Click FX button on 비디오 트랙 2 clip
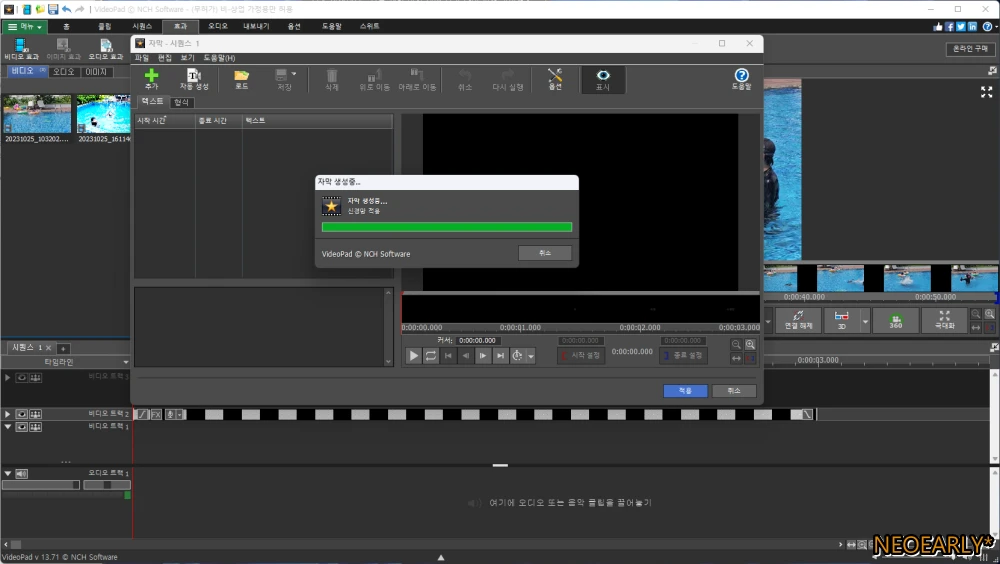Viewport: 1000px width, 564px height. [156, 415]
